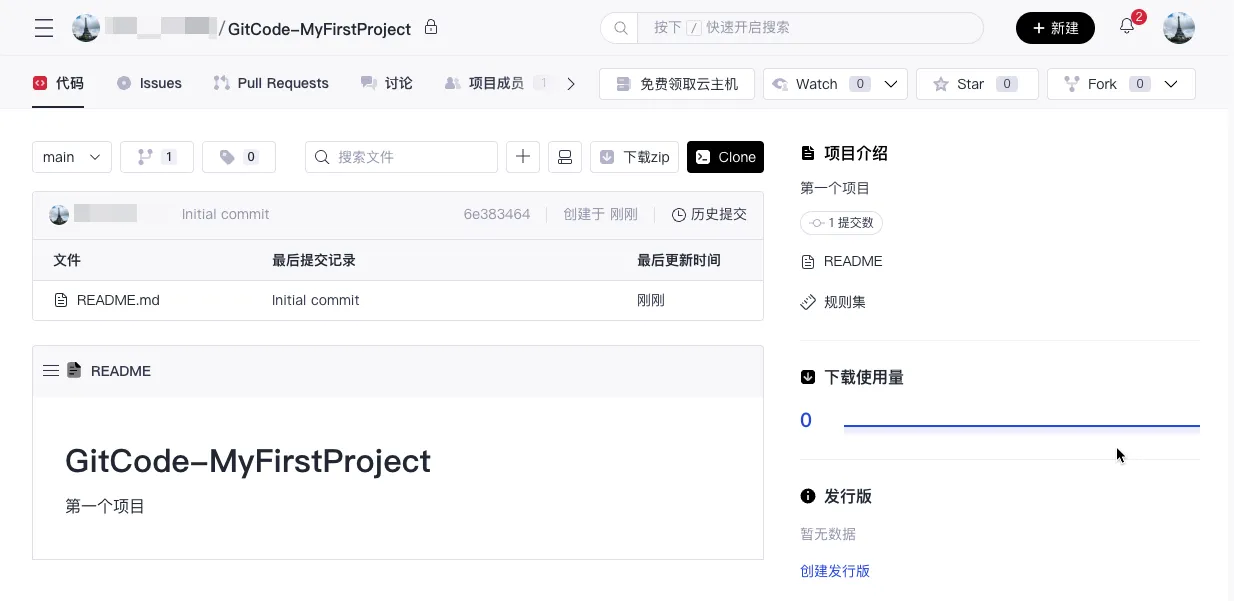
Task: Toggle README outline list icon
Action: [51, 371]
